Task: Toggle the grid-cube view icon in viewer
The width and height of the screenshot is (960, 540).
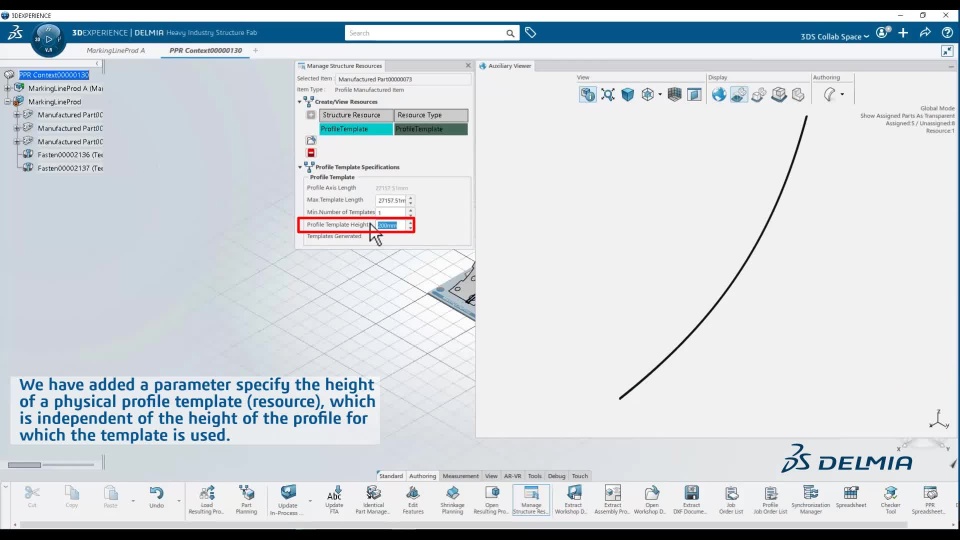Action: click(x=674, y=94)
